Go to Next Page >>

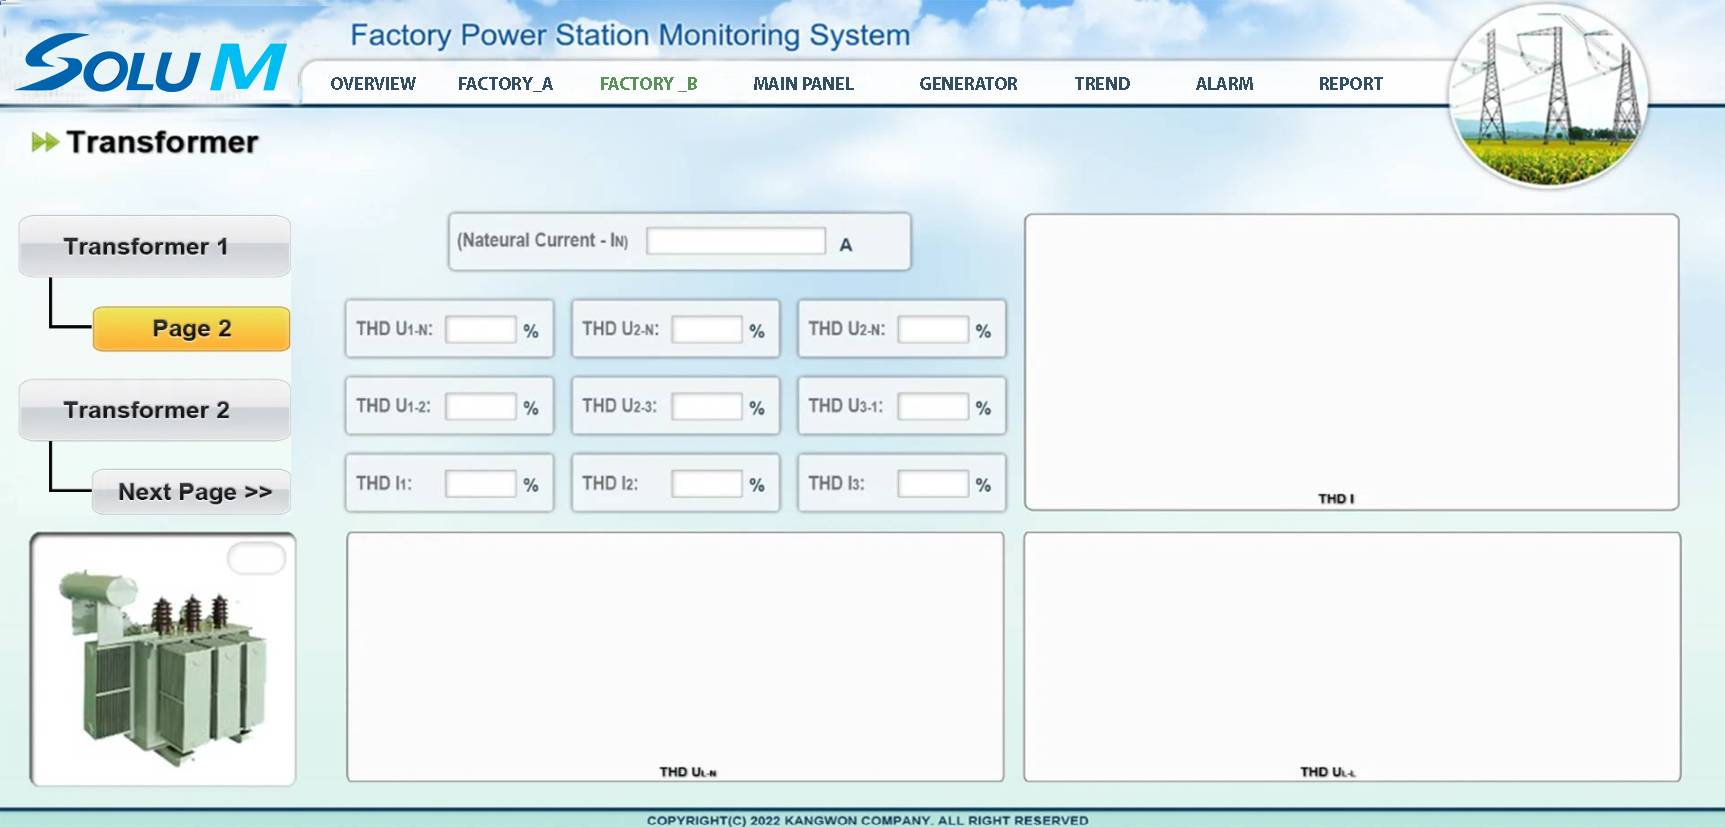point(192,492)
